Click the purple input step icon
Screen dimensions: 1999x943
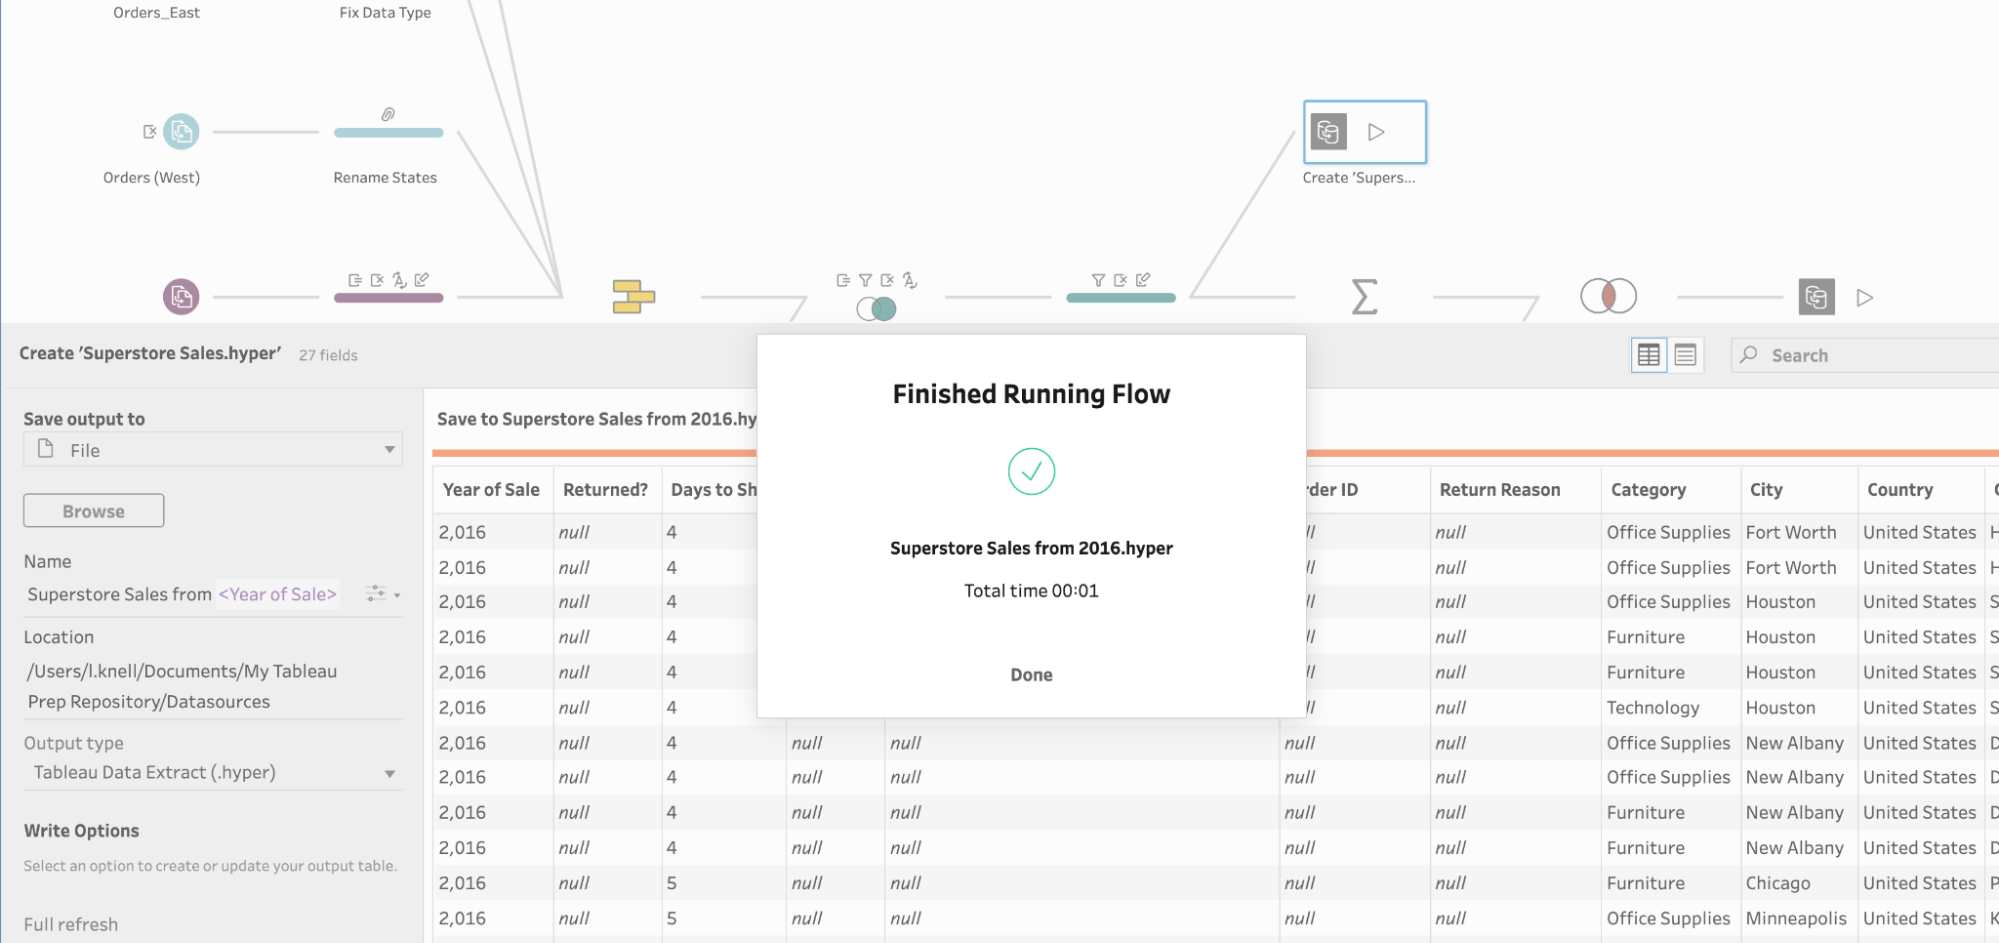[181, 297]
